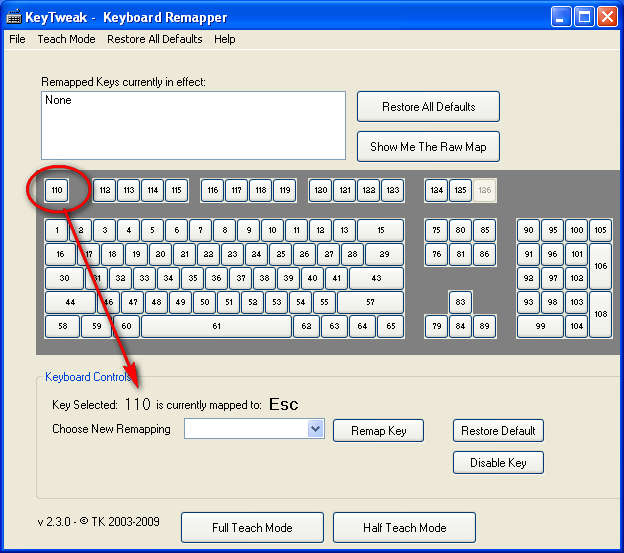Start Half Teach Mode
This screenshot has width=624, height=553.
[404, 528]
